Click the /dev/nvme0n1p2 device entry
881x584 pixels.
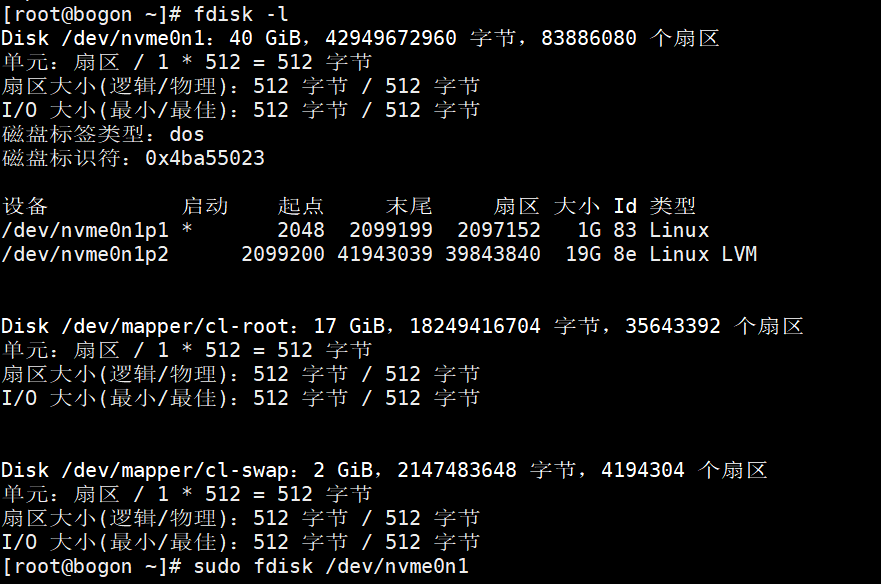pos(85,254)
